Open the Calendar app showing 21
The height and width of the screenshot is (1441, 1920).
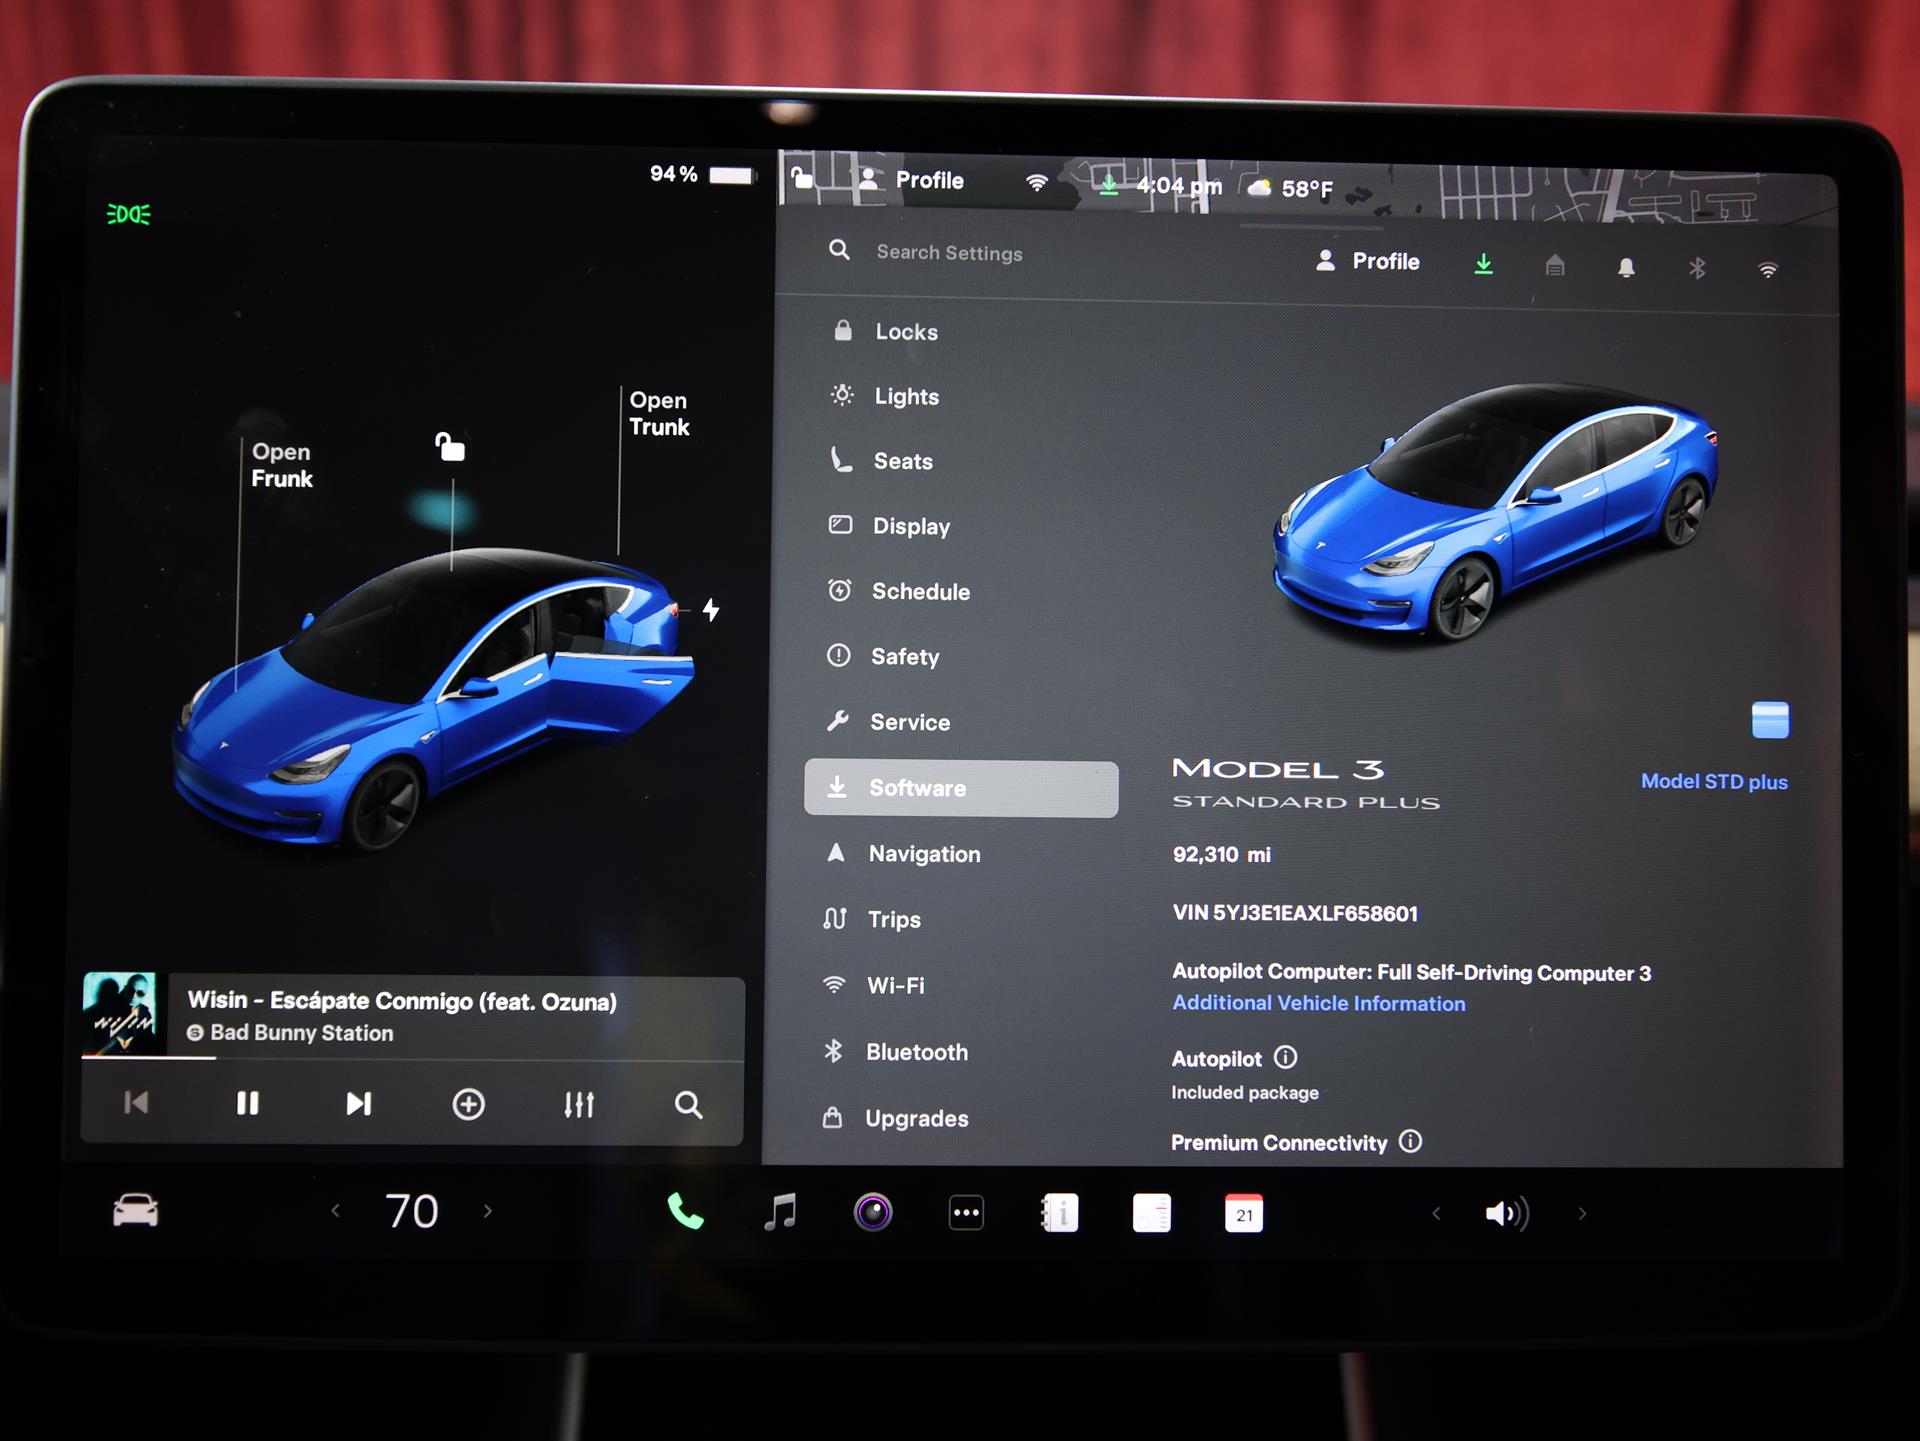pos(1244,1214)
